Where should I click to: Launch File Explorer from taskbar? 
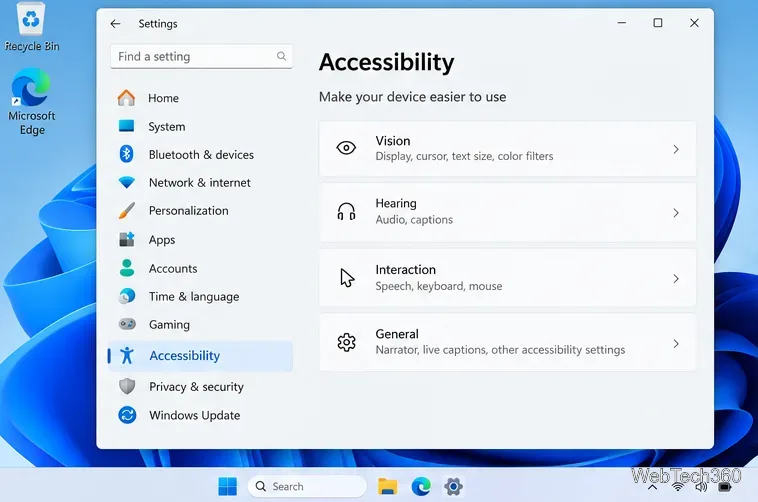[x=387, y=486]
